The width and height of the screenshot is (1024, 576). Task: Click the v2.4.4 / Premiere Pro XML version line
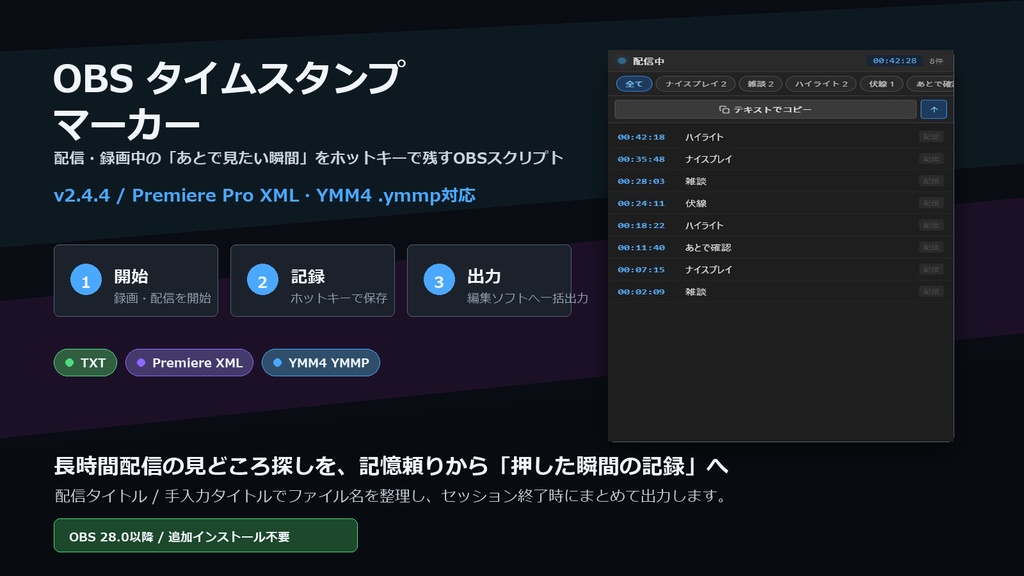(264, 195)
